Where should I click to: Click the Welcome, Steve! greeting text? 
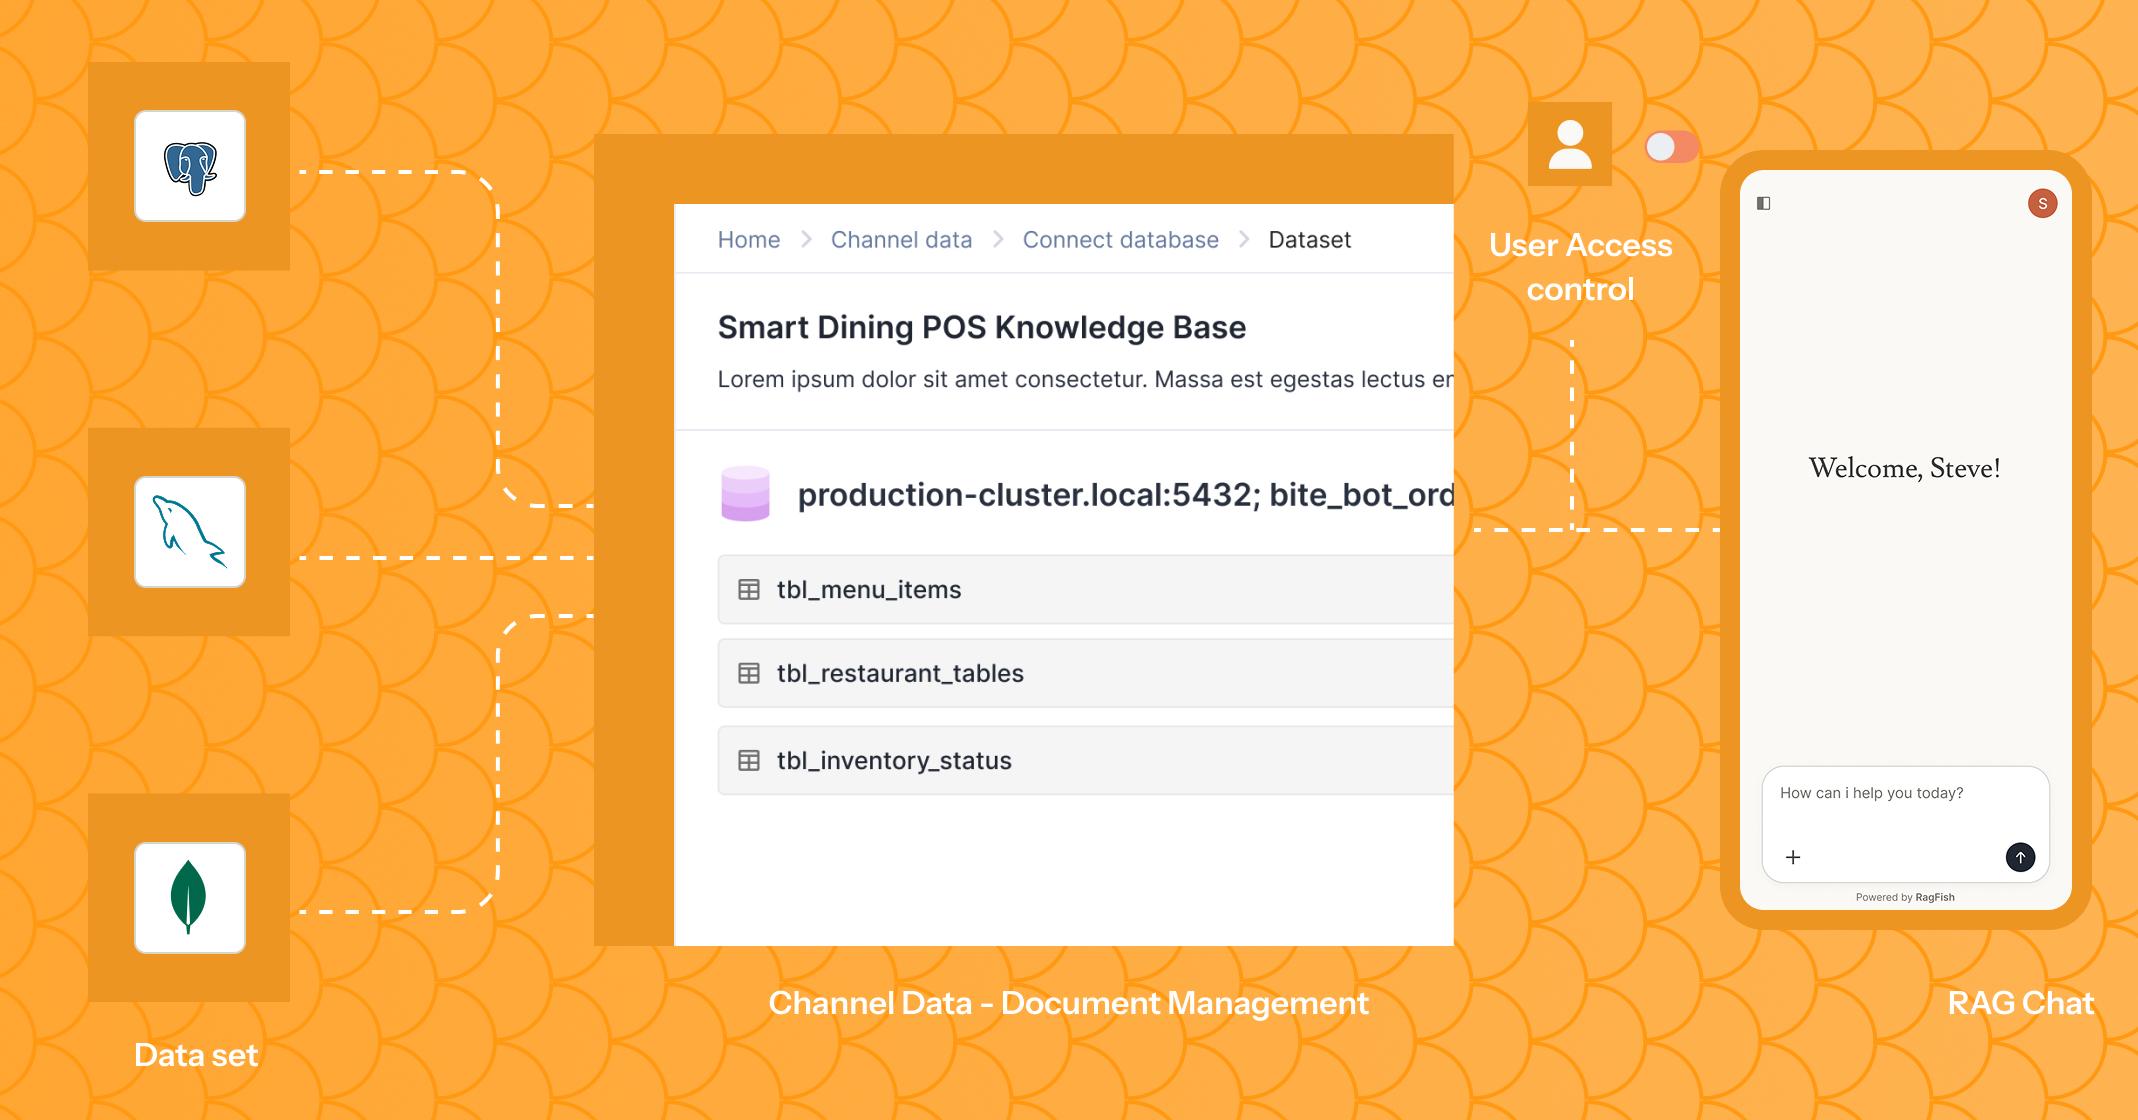click(1904, 468)
